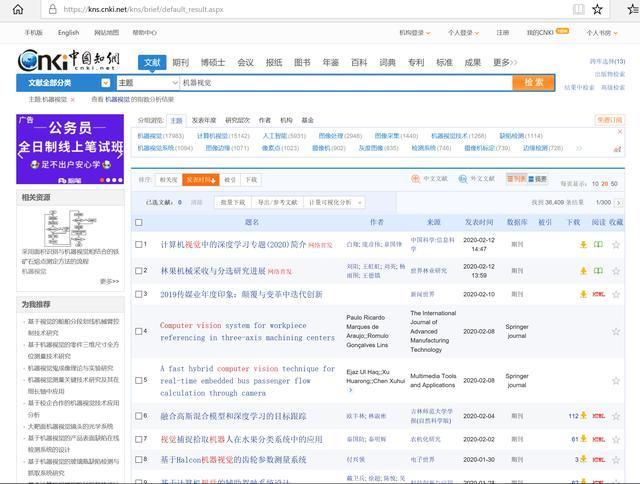Open the online reading icon for result 2

(598, 270)
